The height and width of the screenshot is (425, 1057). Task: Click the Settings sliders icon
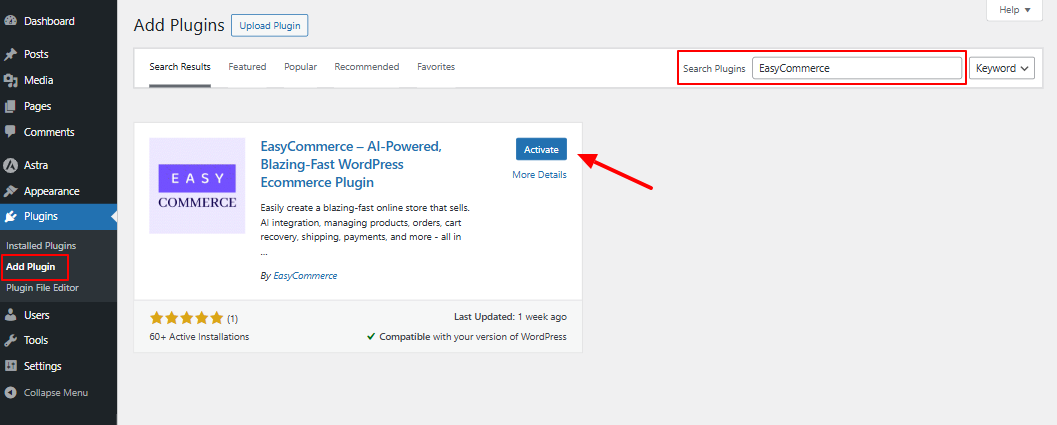pyautogui.click(x=10, y=366)
